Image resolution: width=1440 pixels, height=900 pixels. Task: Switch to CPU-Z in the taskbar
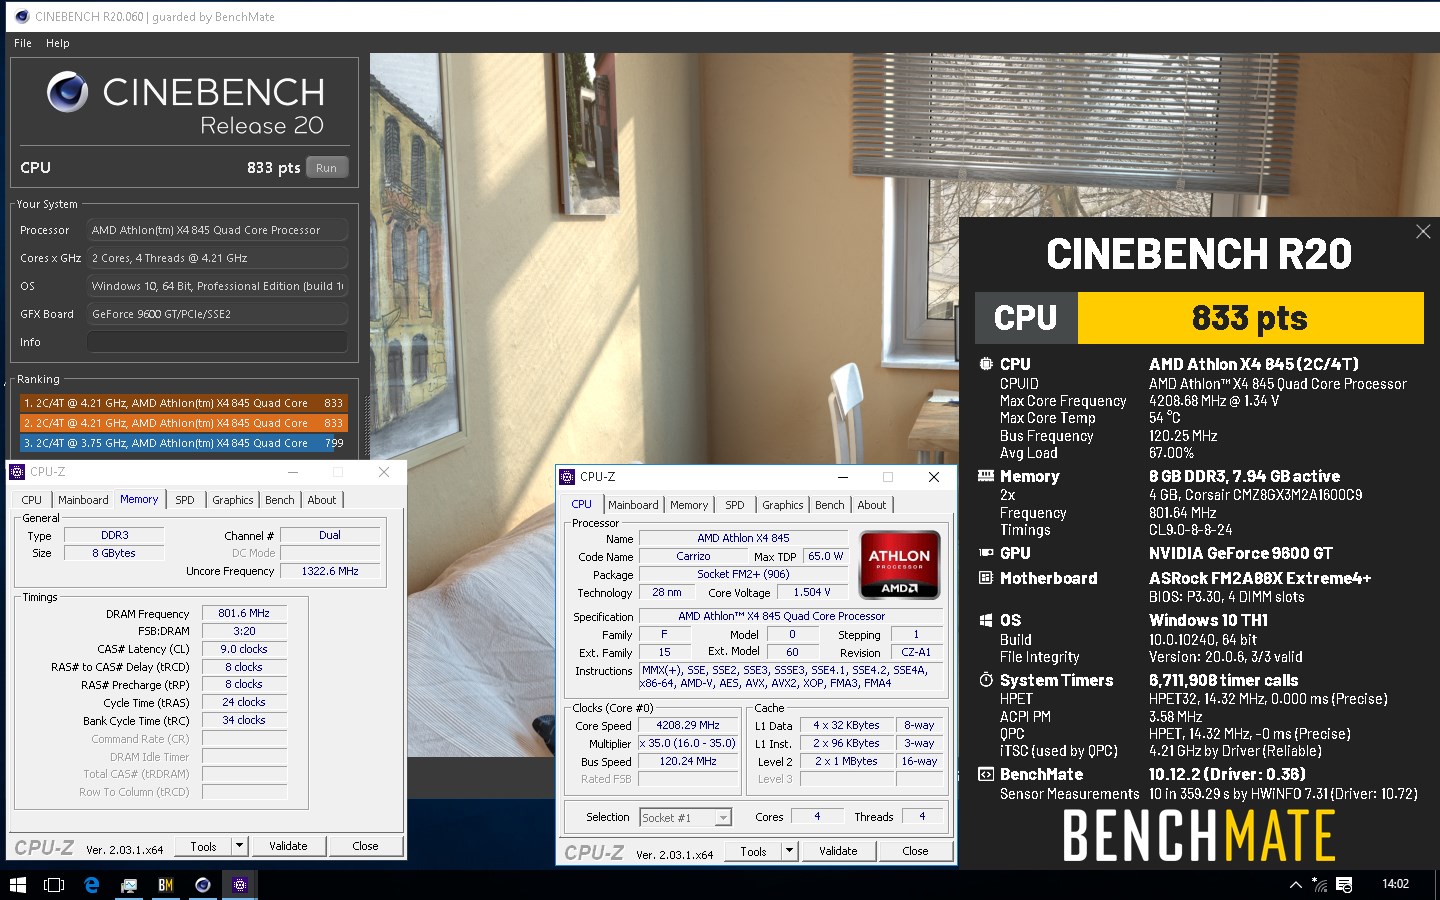pyautogui.click(x=240, y=884)
